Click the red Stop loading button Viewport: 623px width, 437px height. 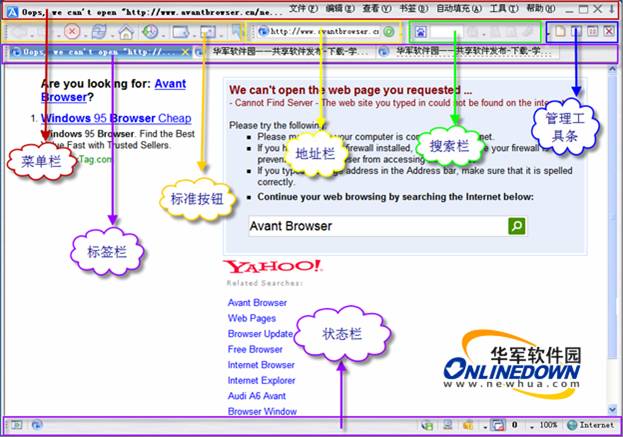[72, 31]
